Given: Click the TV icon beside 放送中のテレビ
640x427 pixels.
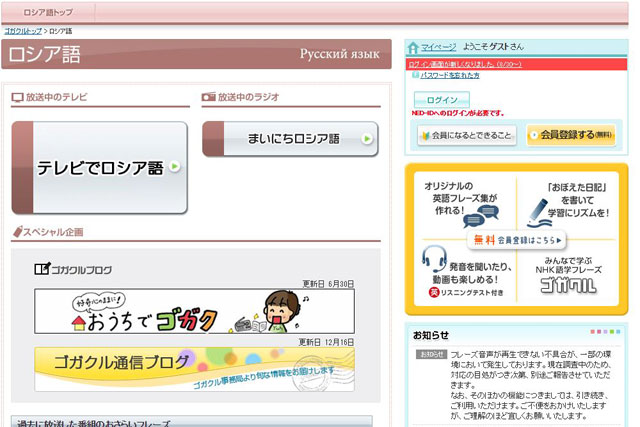Looking at the screenshot, I should point(18,97).
